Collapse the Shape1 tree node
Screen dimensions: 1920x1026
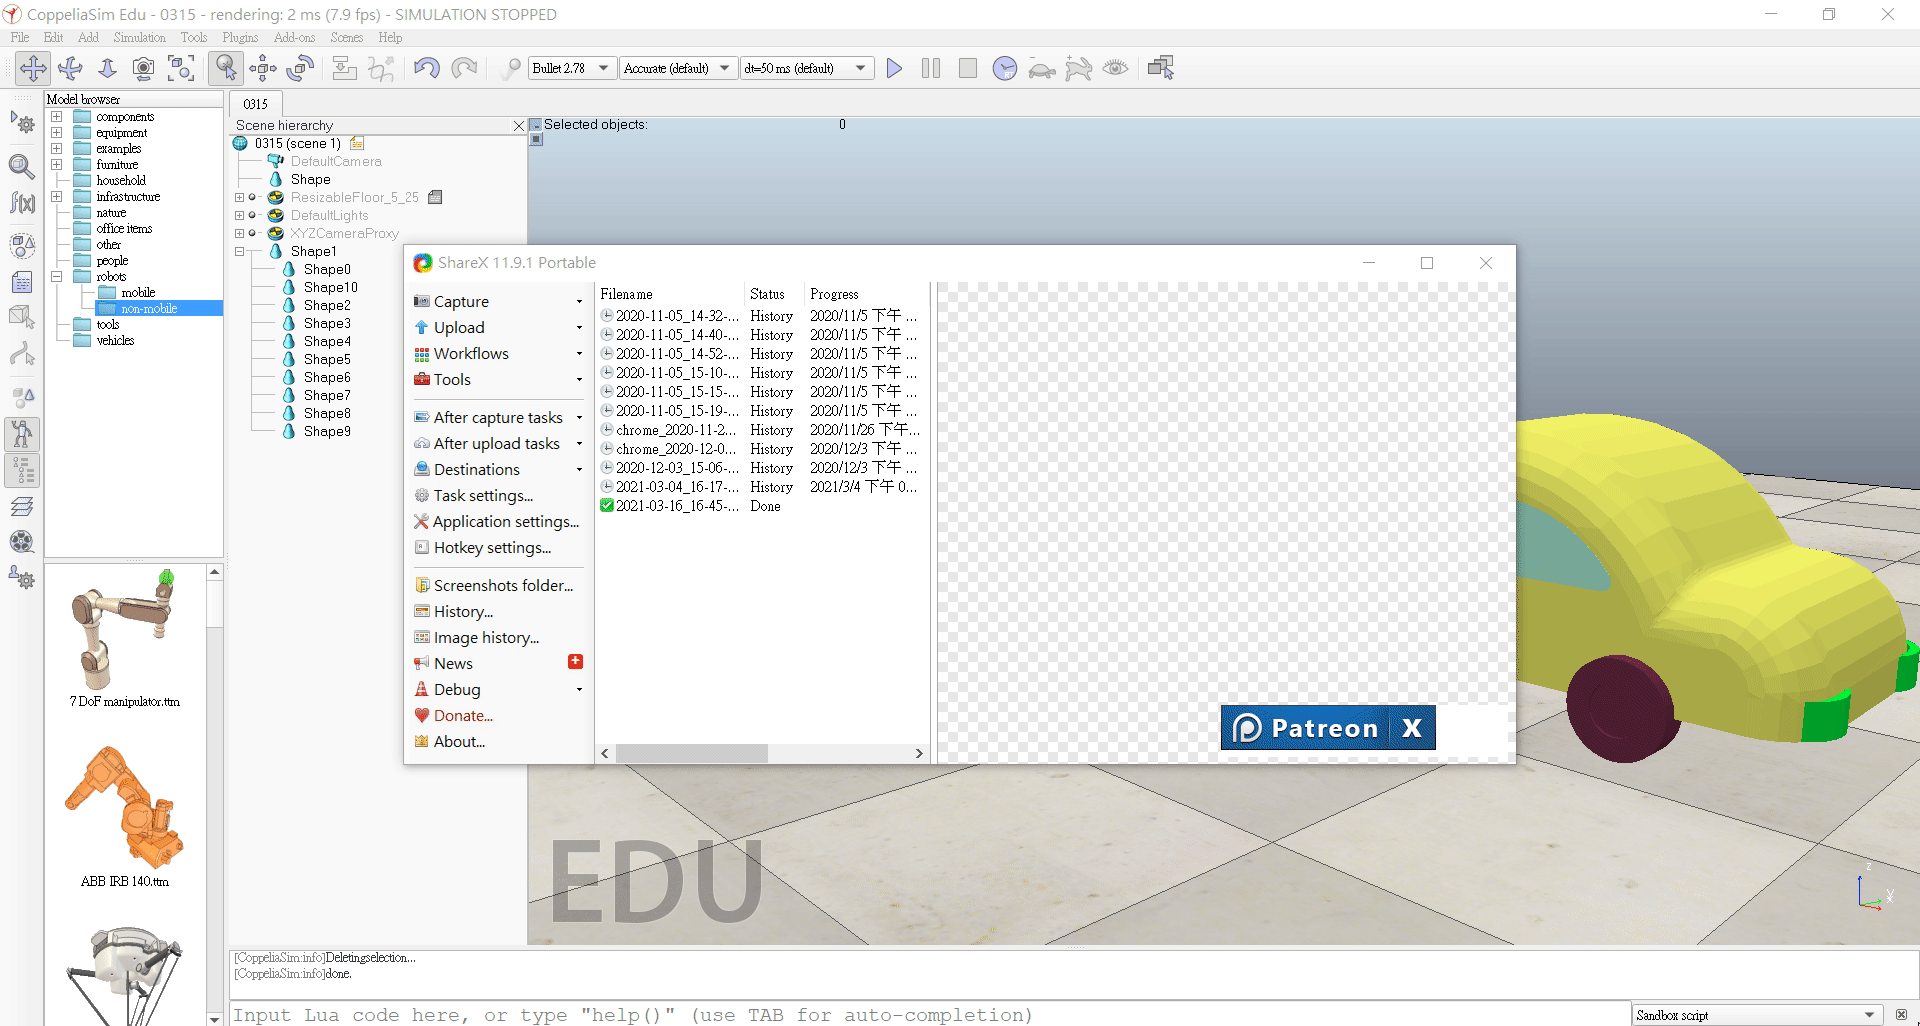[x=240, y=251]
